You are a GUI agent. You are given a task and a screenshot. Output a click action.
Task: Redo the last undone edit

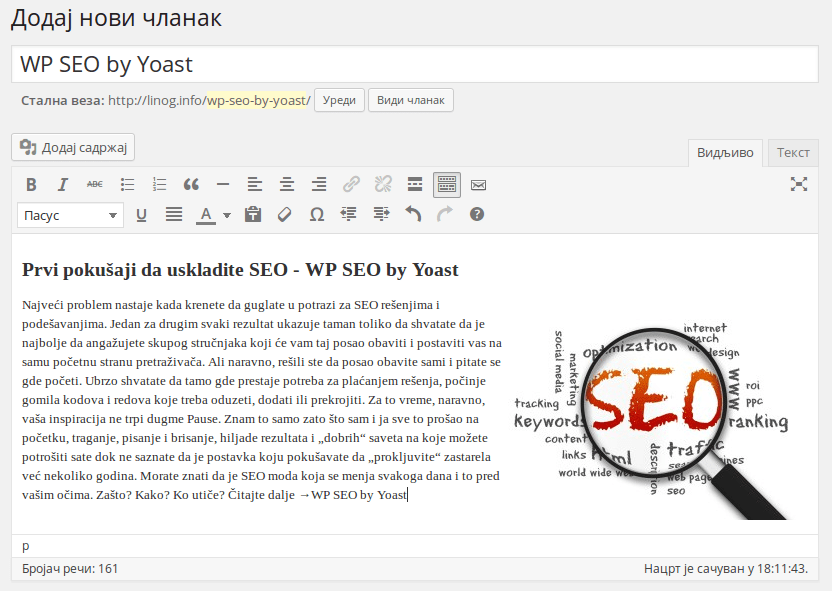click(x=445, y=215)
